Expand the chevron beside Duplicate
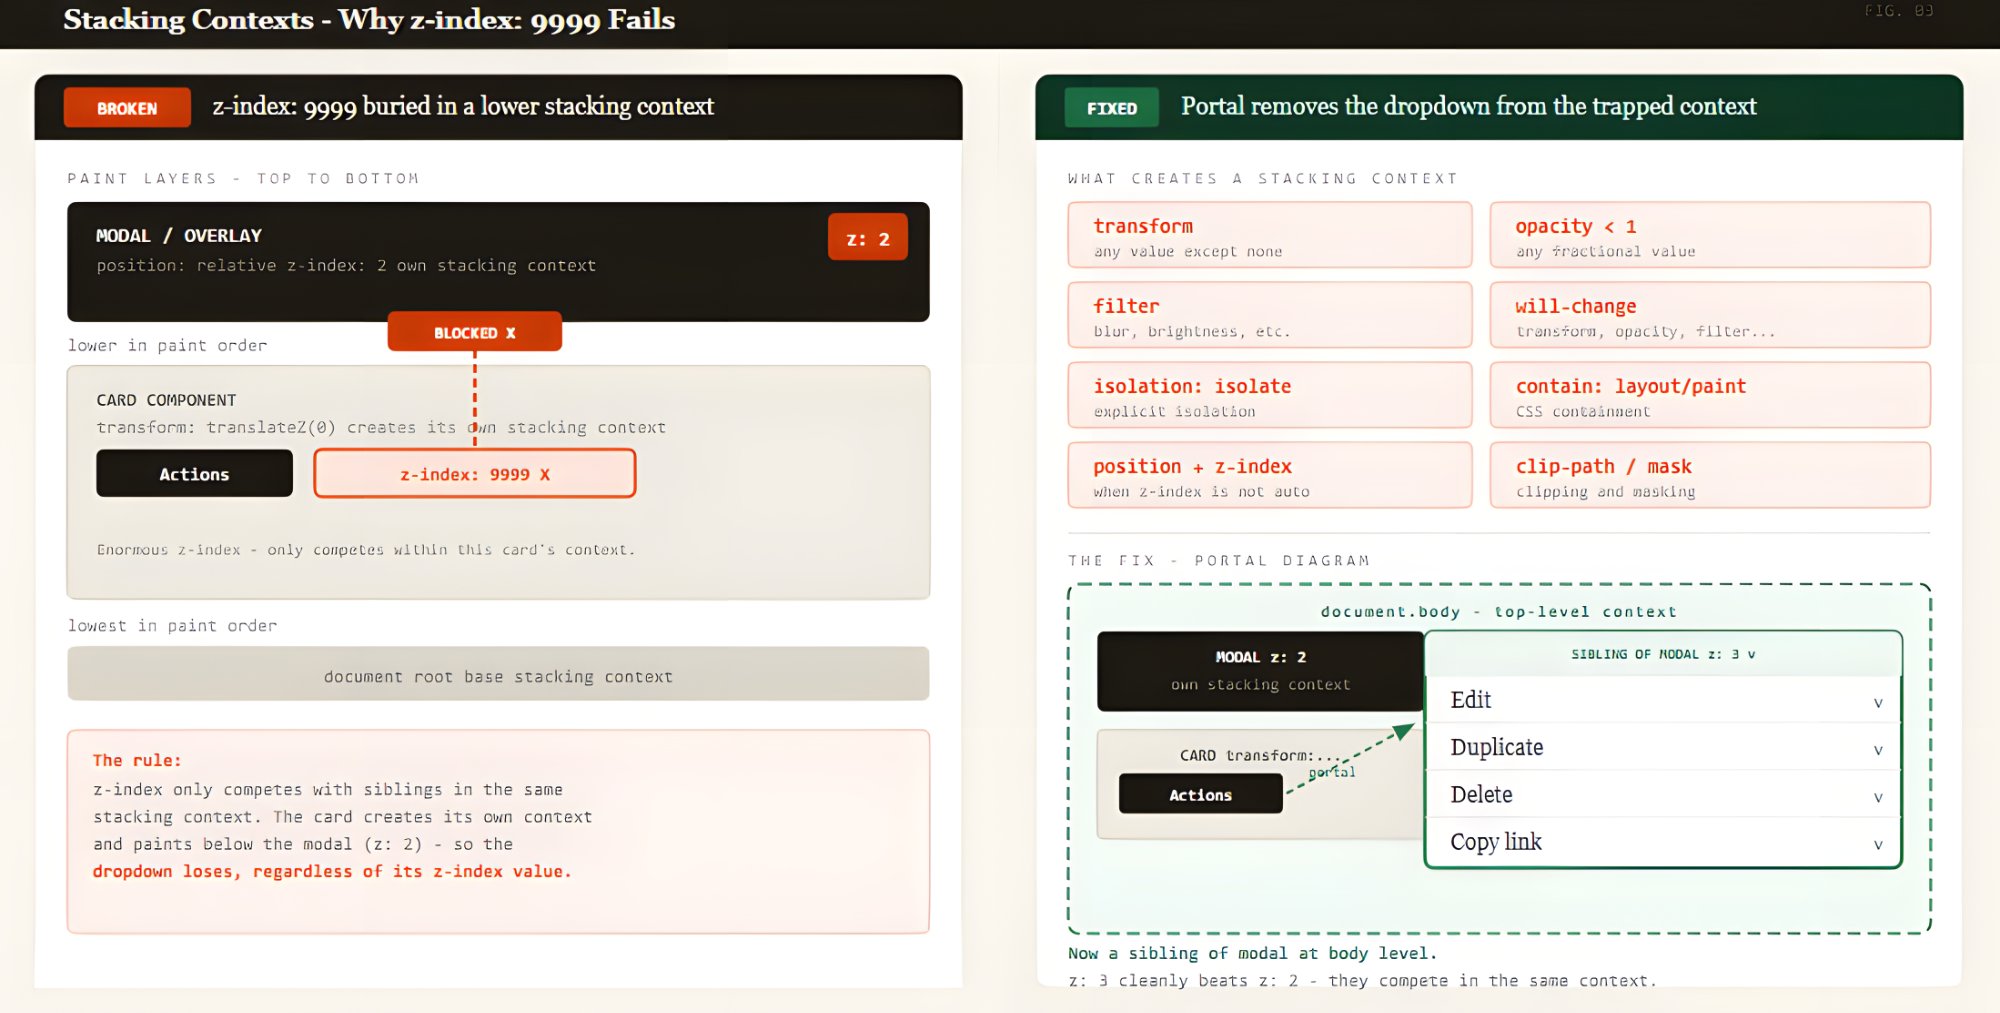The width and height of the screenshot is (2000, 1013). 1877,750
